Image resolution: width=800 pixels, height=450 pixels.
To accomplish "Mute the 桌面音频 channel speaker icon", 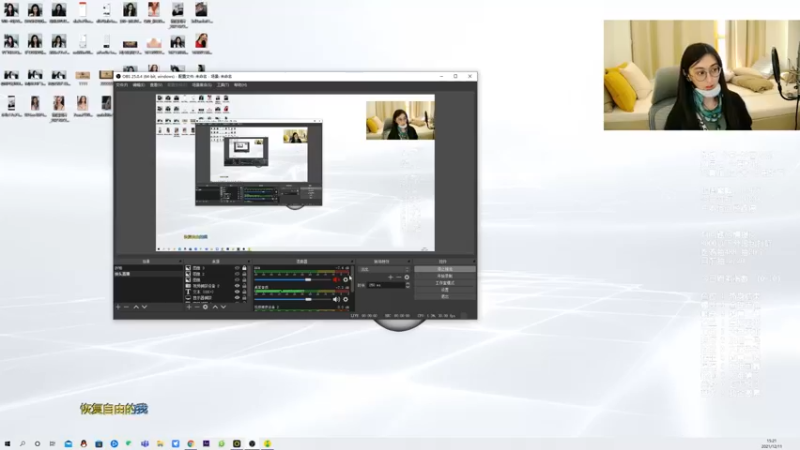I will pyautogui.click(x=336, y=299).
